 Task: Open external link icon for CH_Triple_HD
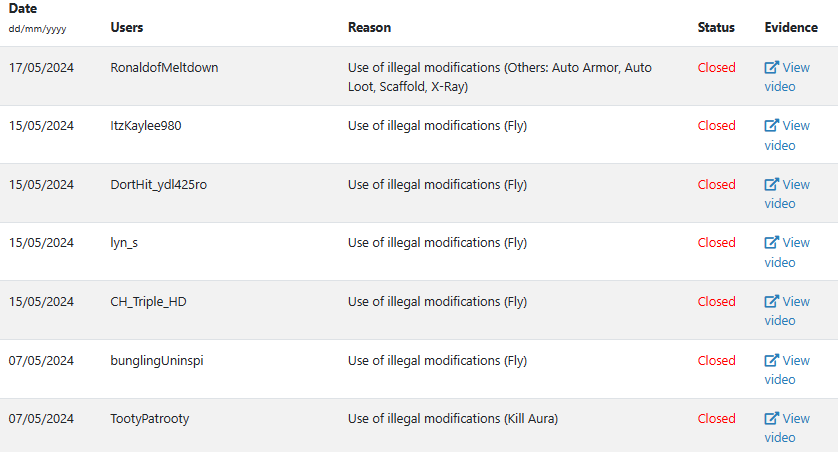point(771,301)
